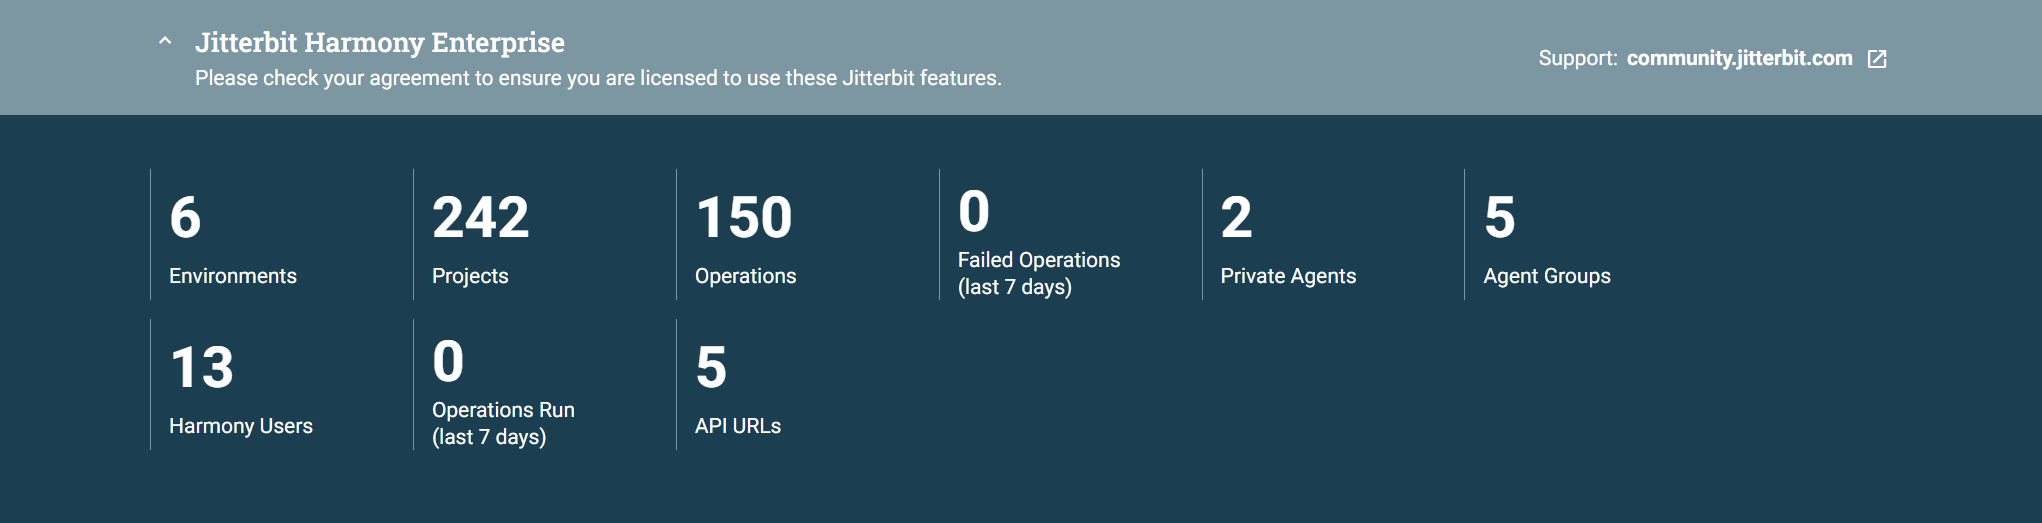Screen dimensions: 2042x523
Task: Click the 2 private agents count
Action: 1236,218
